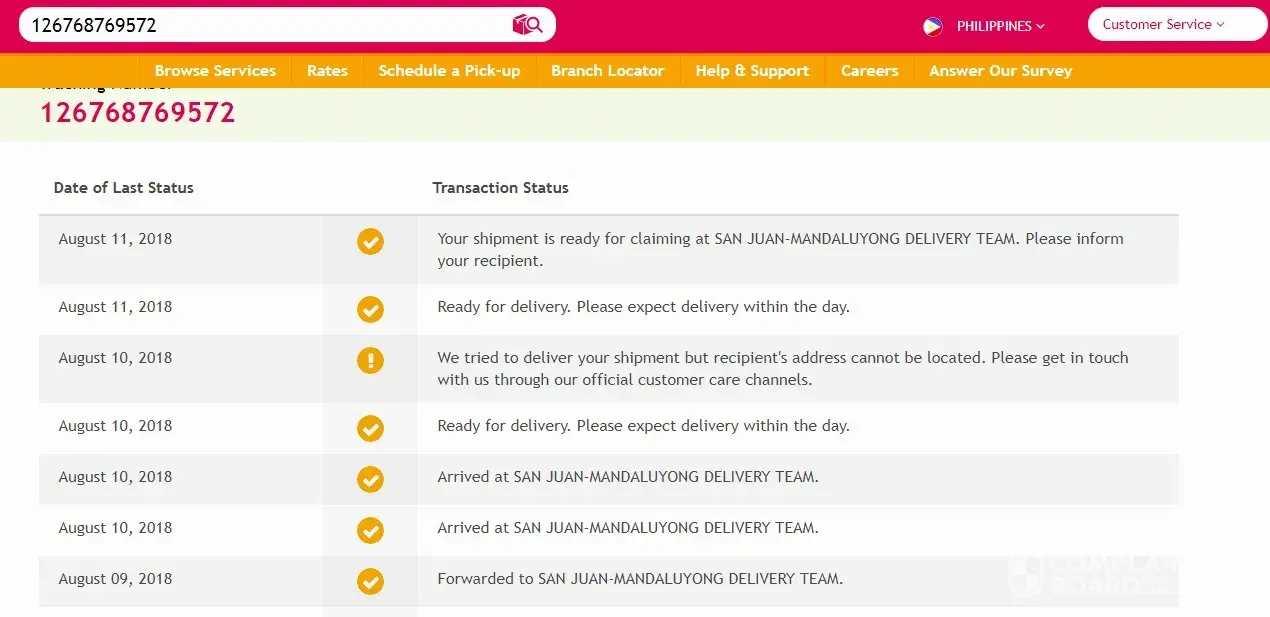
Task: Visit the Careers page link
Action: [x=869, y=71]
